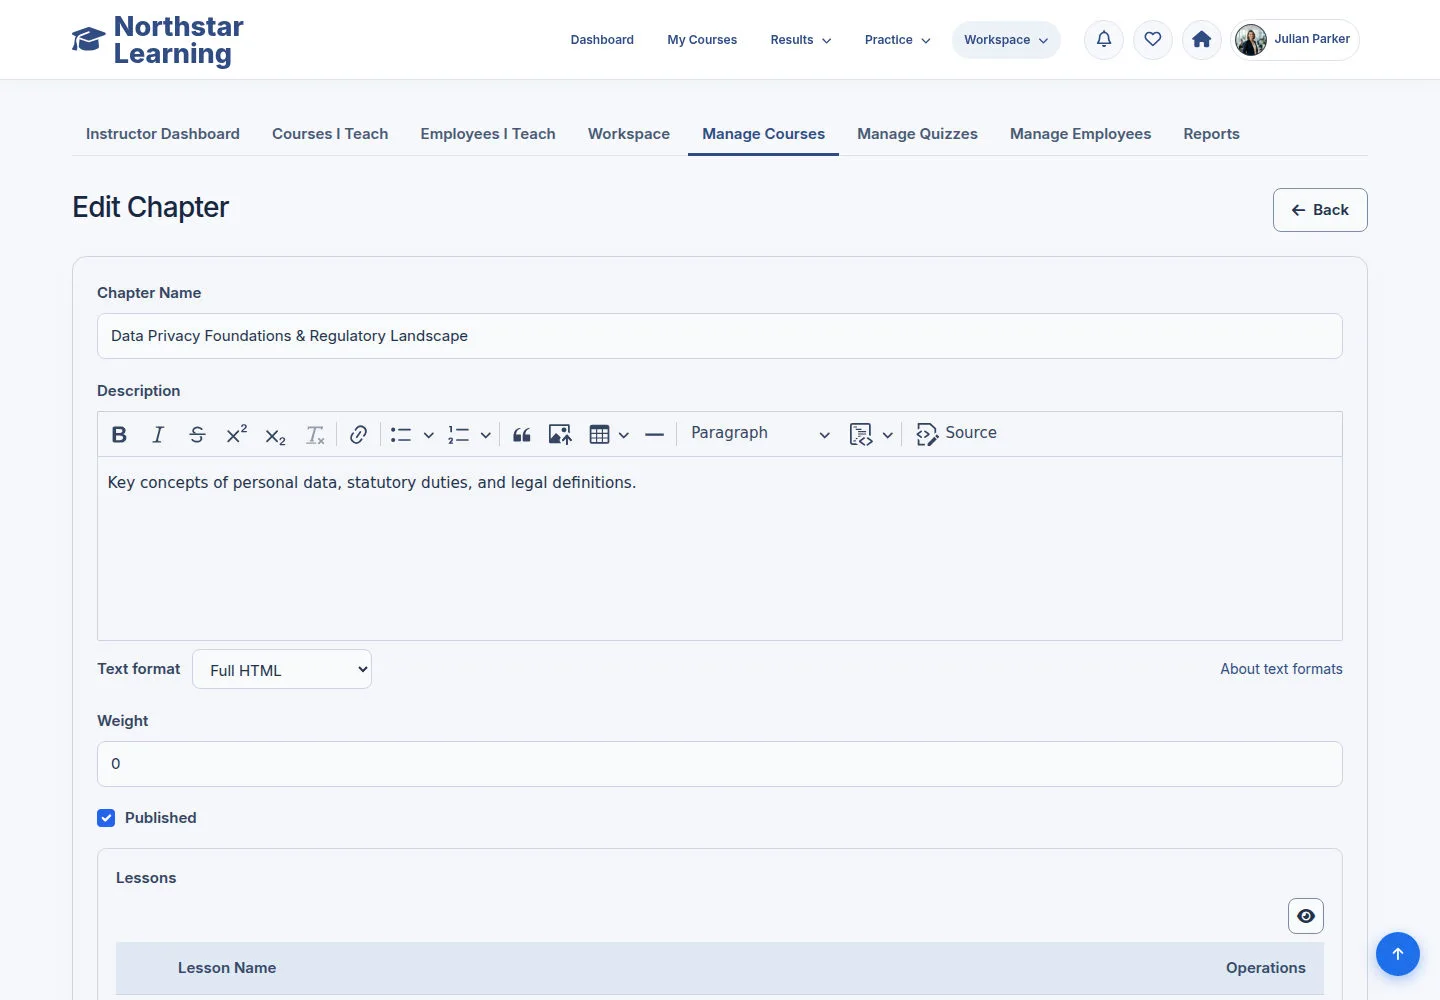Click the remove format icon

tap(315, 434)
